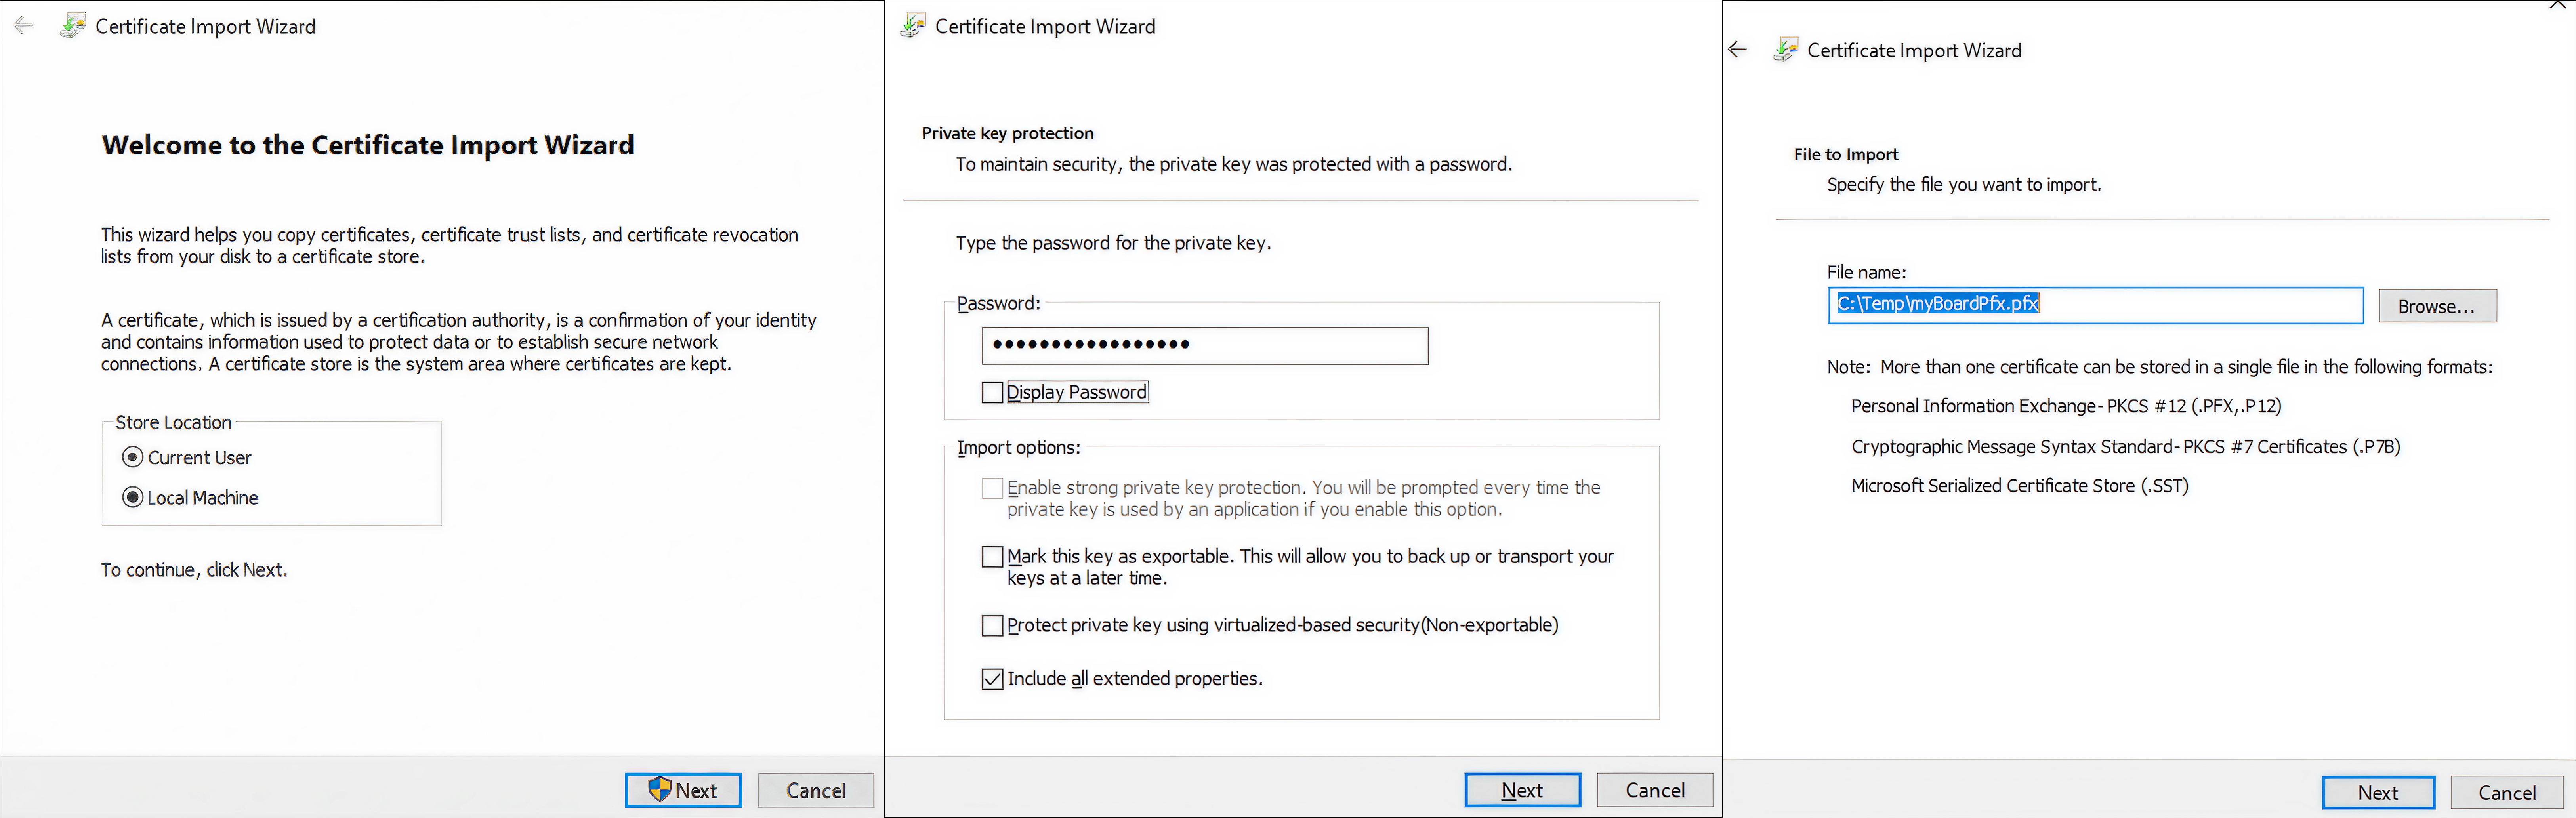The width and height of the screenshot is (2576, 818).
Task: Click the Password input field
Action: click(x=1205, y=345)
